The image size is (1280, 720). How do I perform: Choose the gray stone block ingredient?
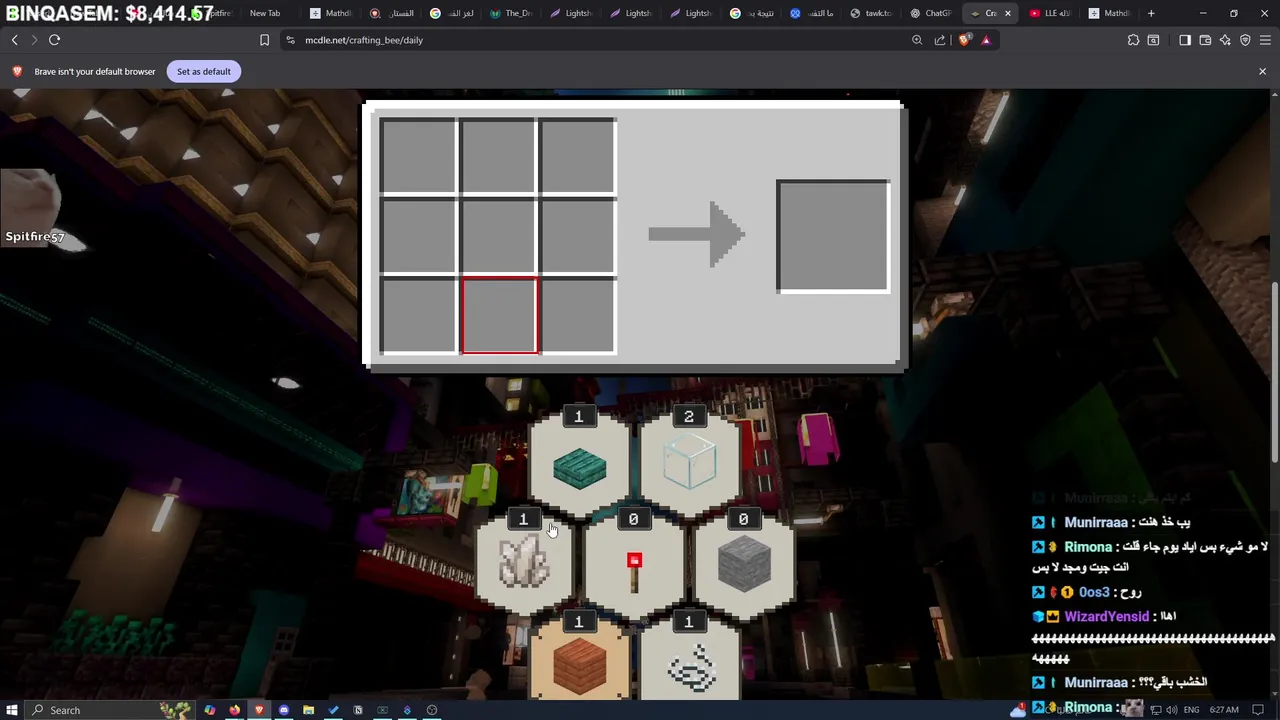pyautogui.click(x=744, y=566)
